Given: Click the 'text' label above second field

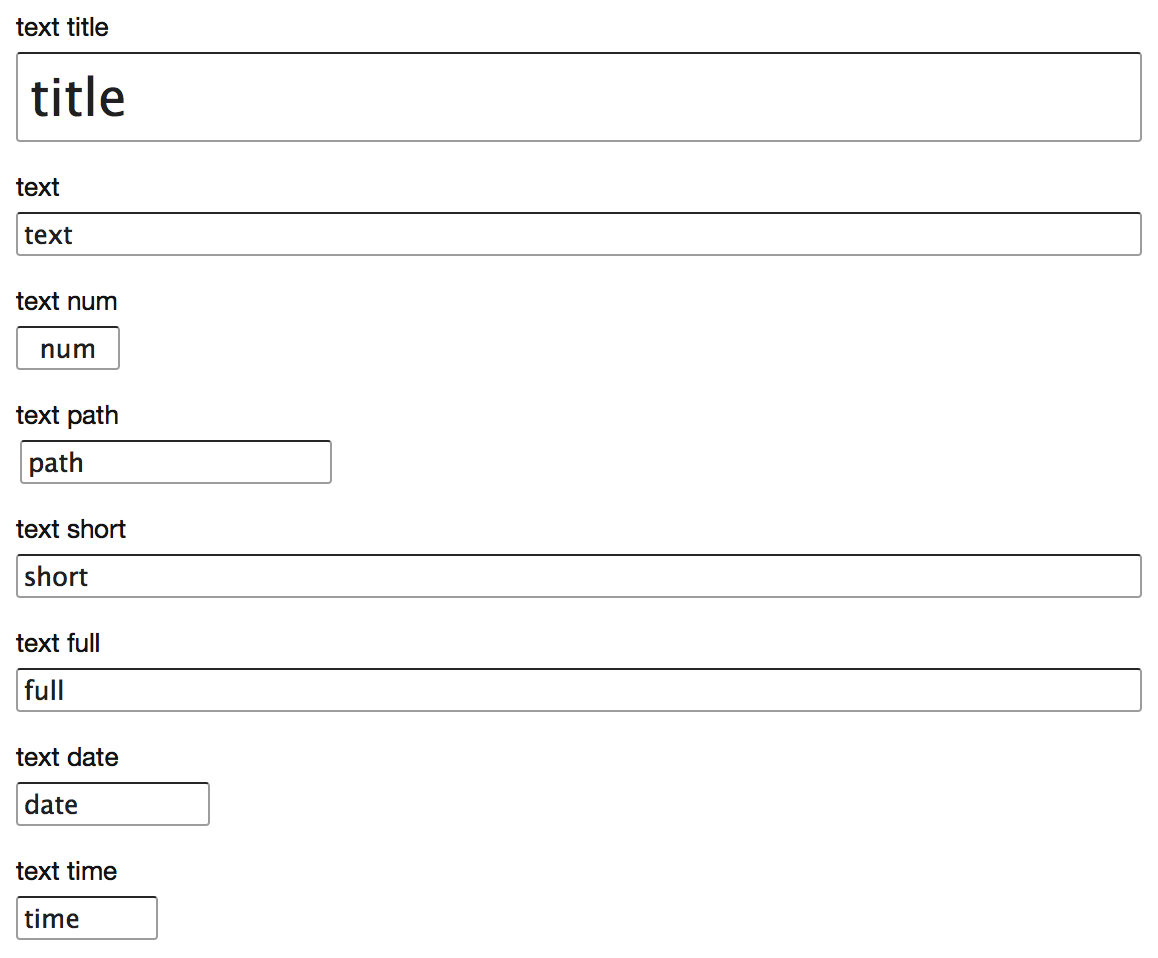Looking at the screenshot, I should (38, 187).
